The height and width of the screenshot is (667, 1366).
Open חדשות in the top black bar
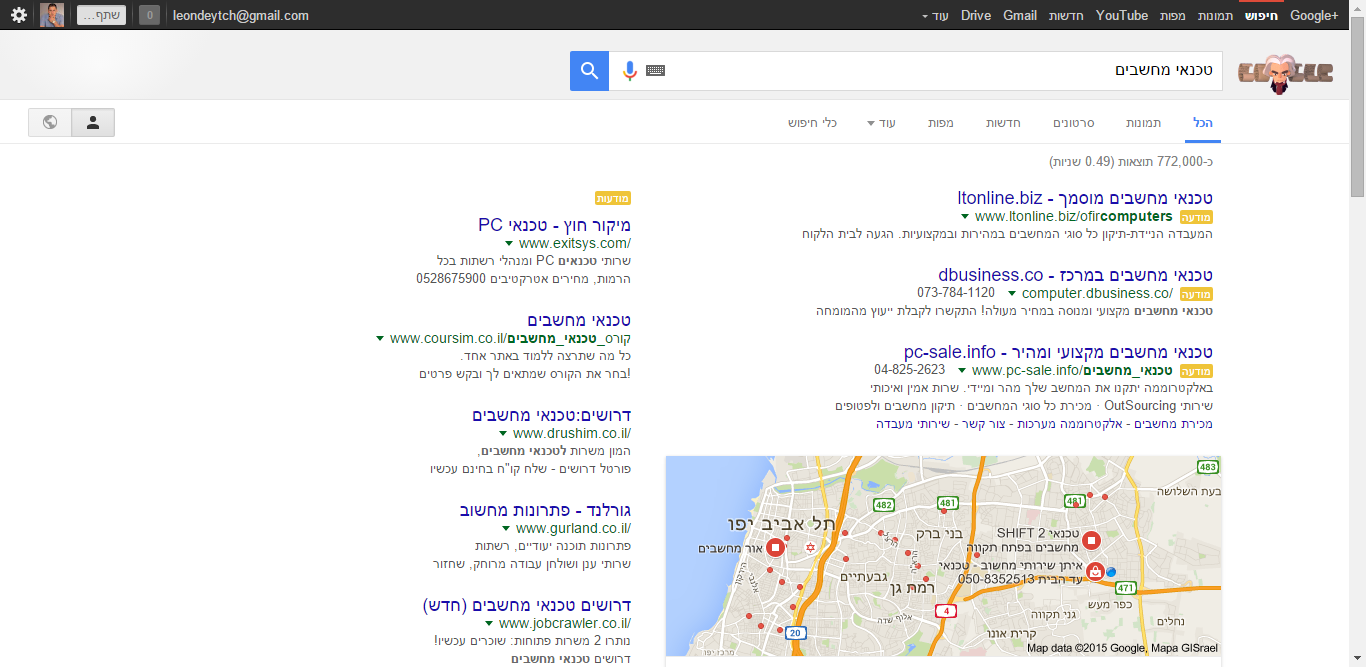(1066, 16)
